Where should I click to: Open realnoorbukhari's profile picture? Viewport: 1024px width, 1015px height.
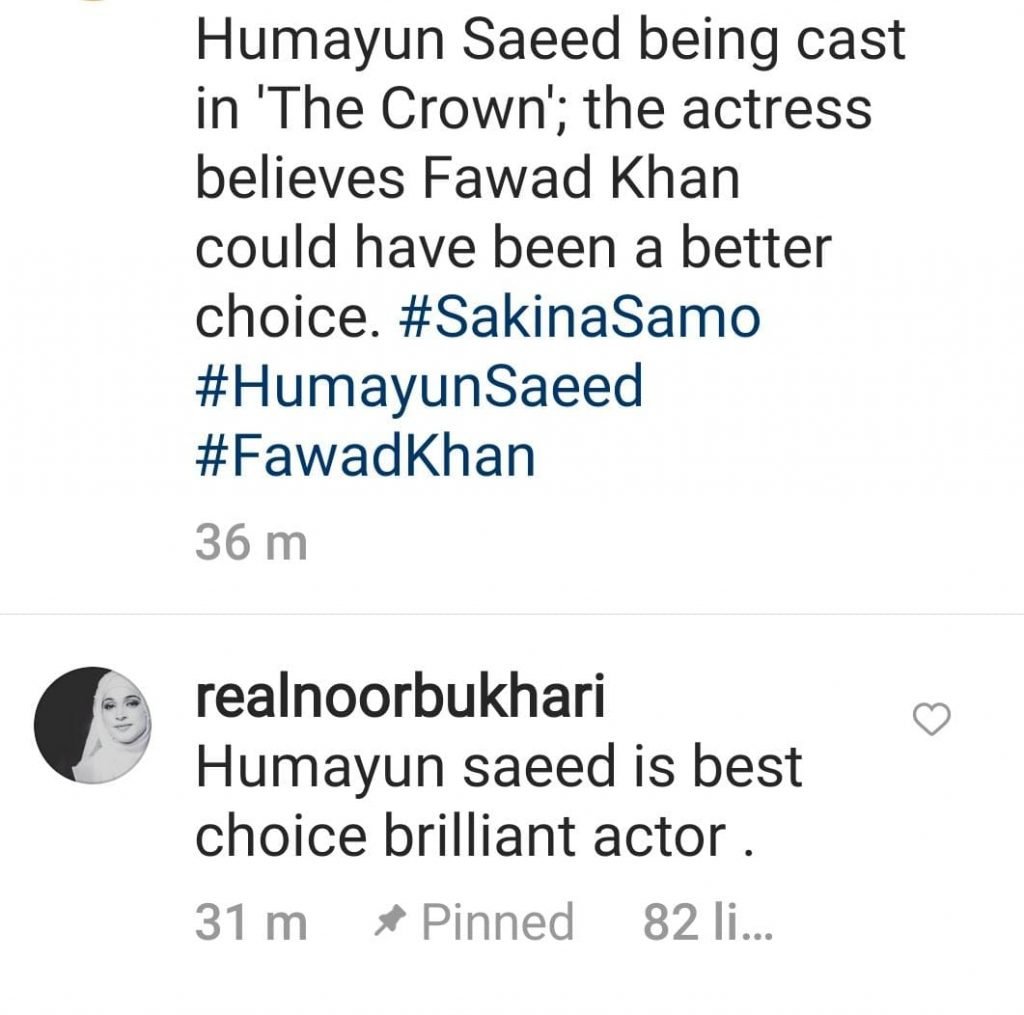click(93, 723)
